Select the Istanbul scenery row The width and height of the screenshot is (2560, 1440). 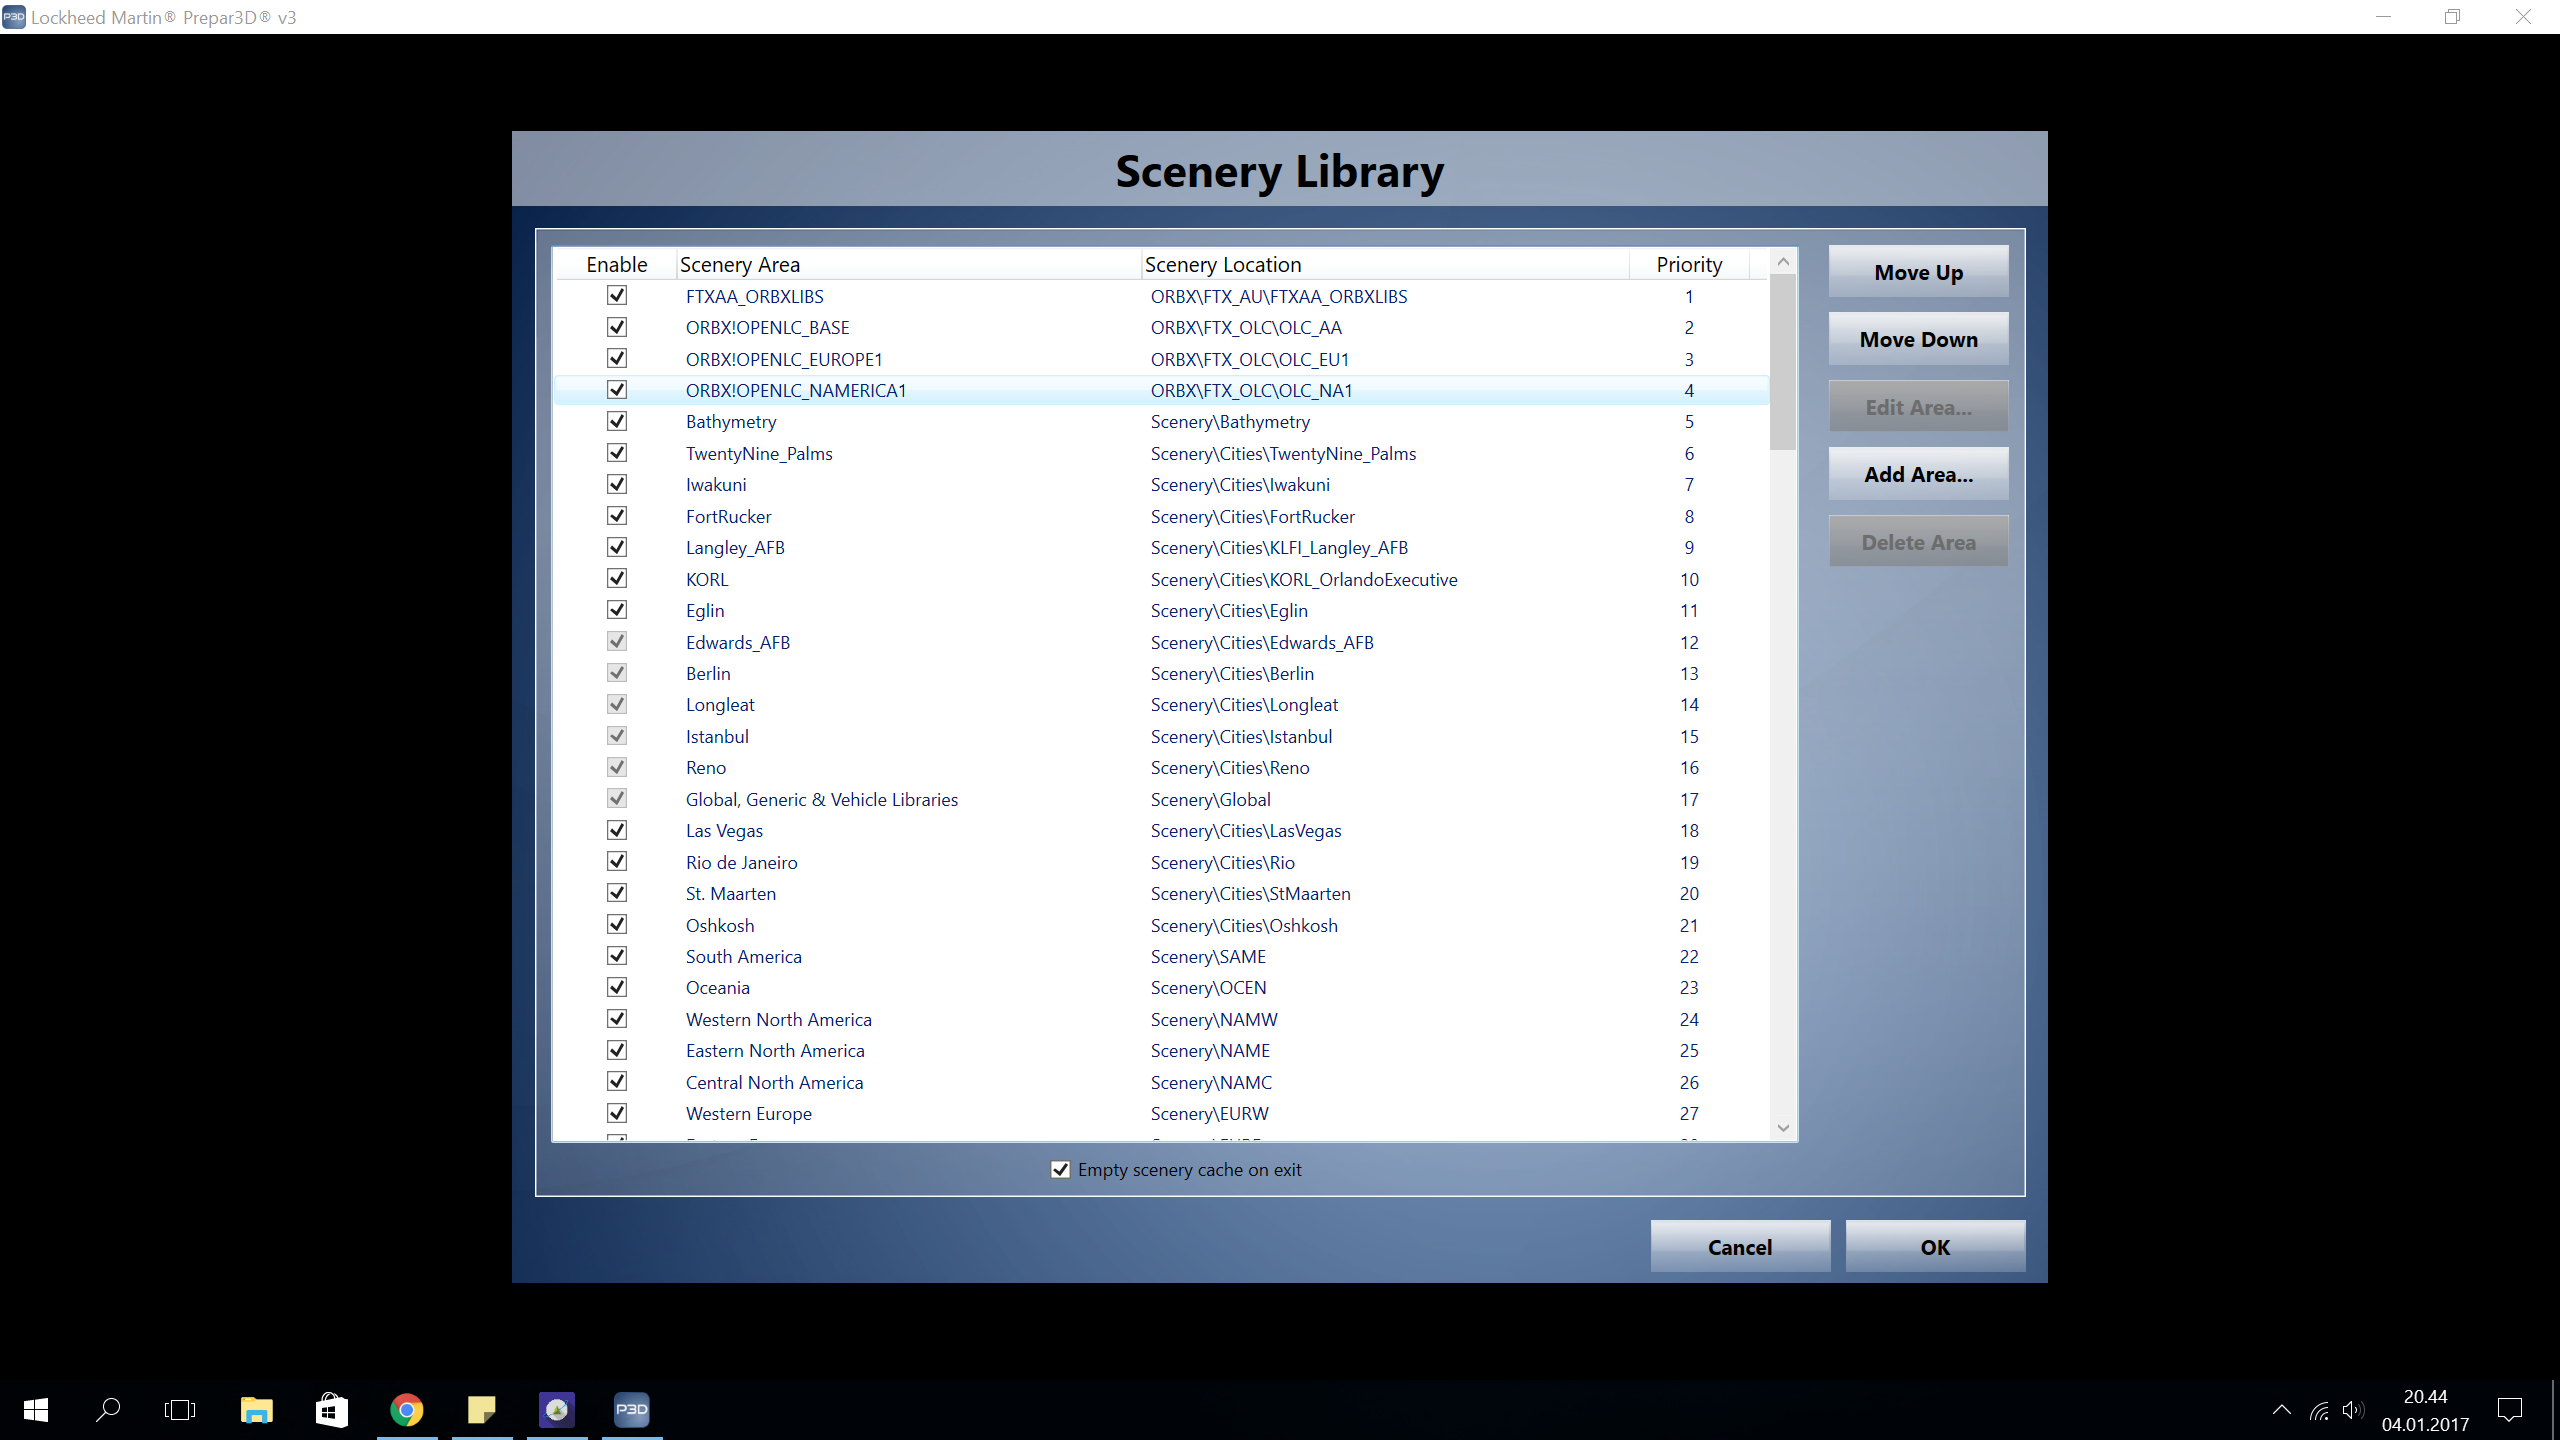click(x=1161, y=736)
